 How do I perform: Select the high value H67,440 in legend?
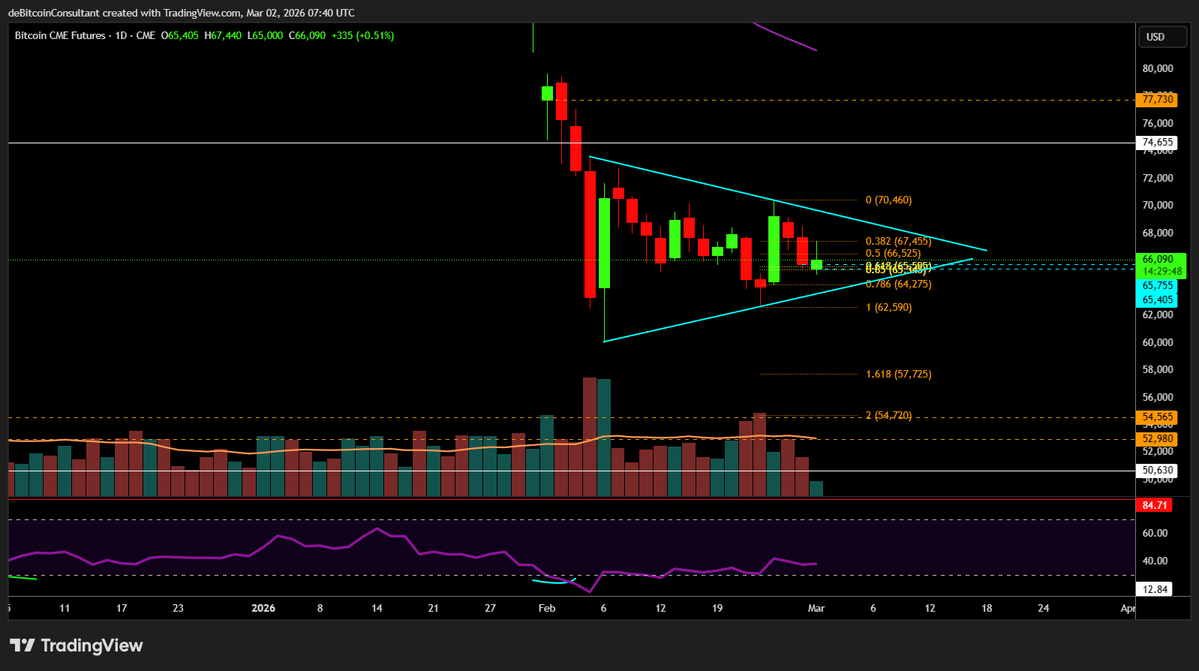[x=223, y=35]
